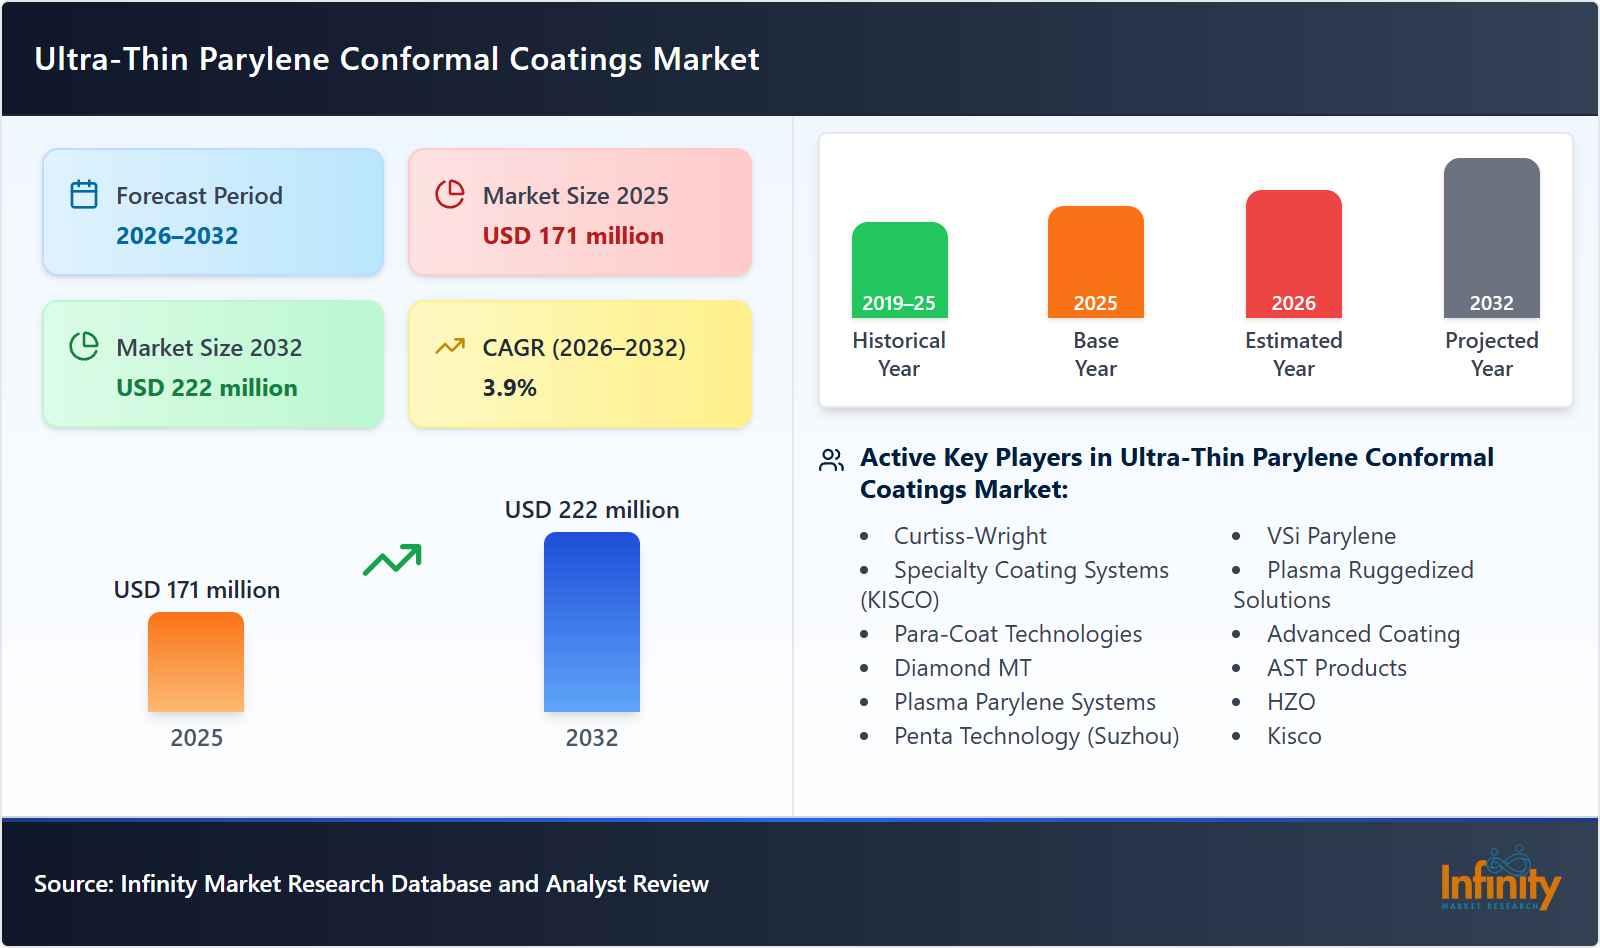
Task: Click the orange 2025 market size bar
Action: (196, 662)
